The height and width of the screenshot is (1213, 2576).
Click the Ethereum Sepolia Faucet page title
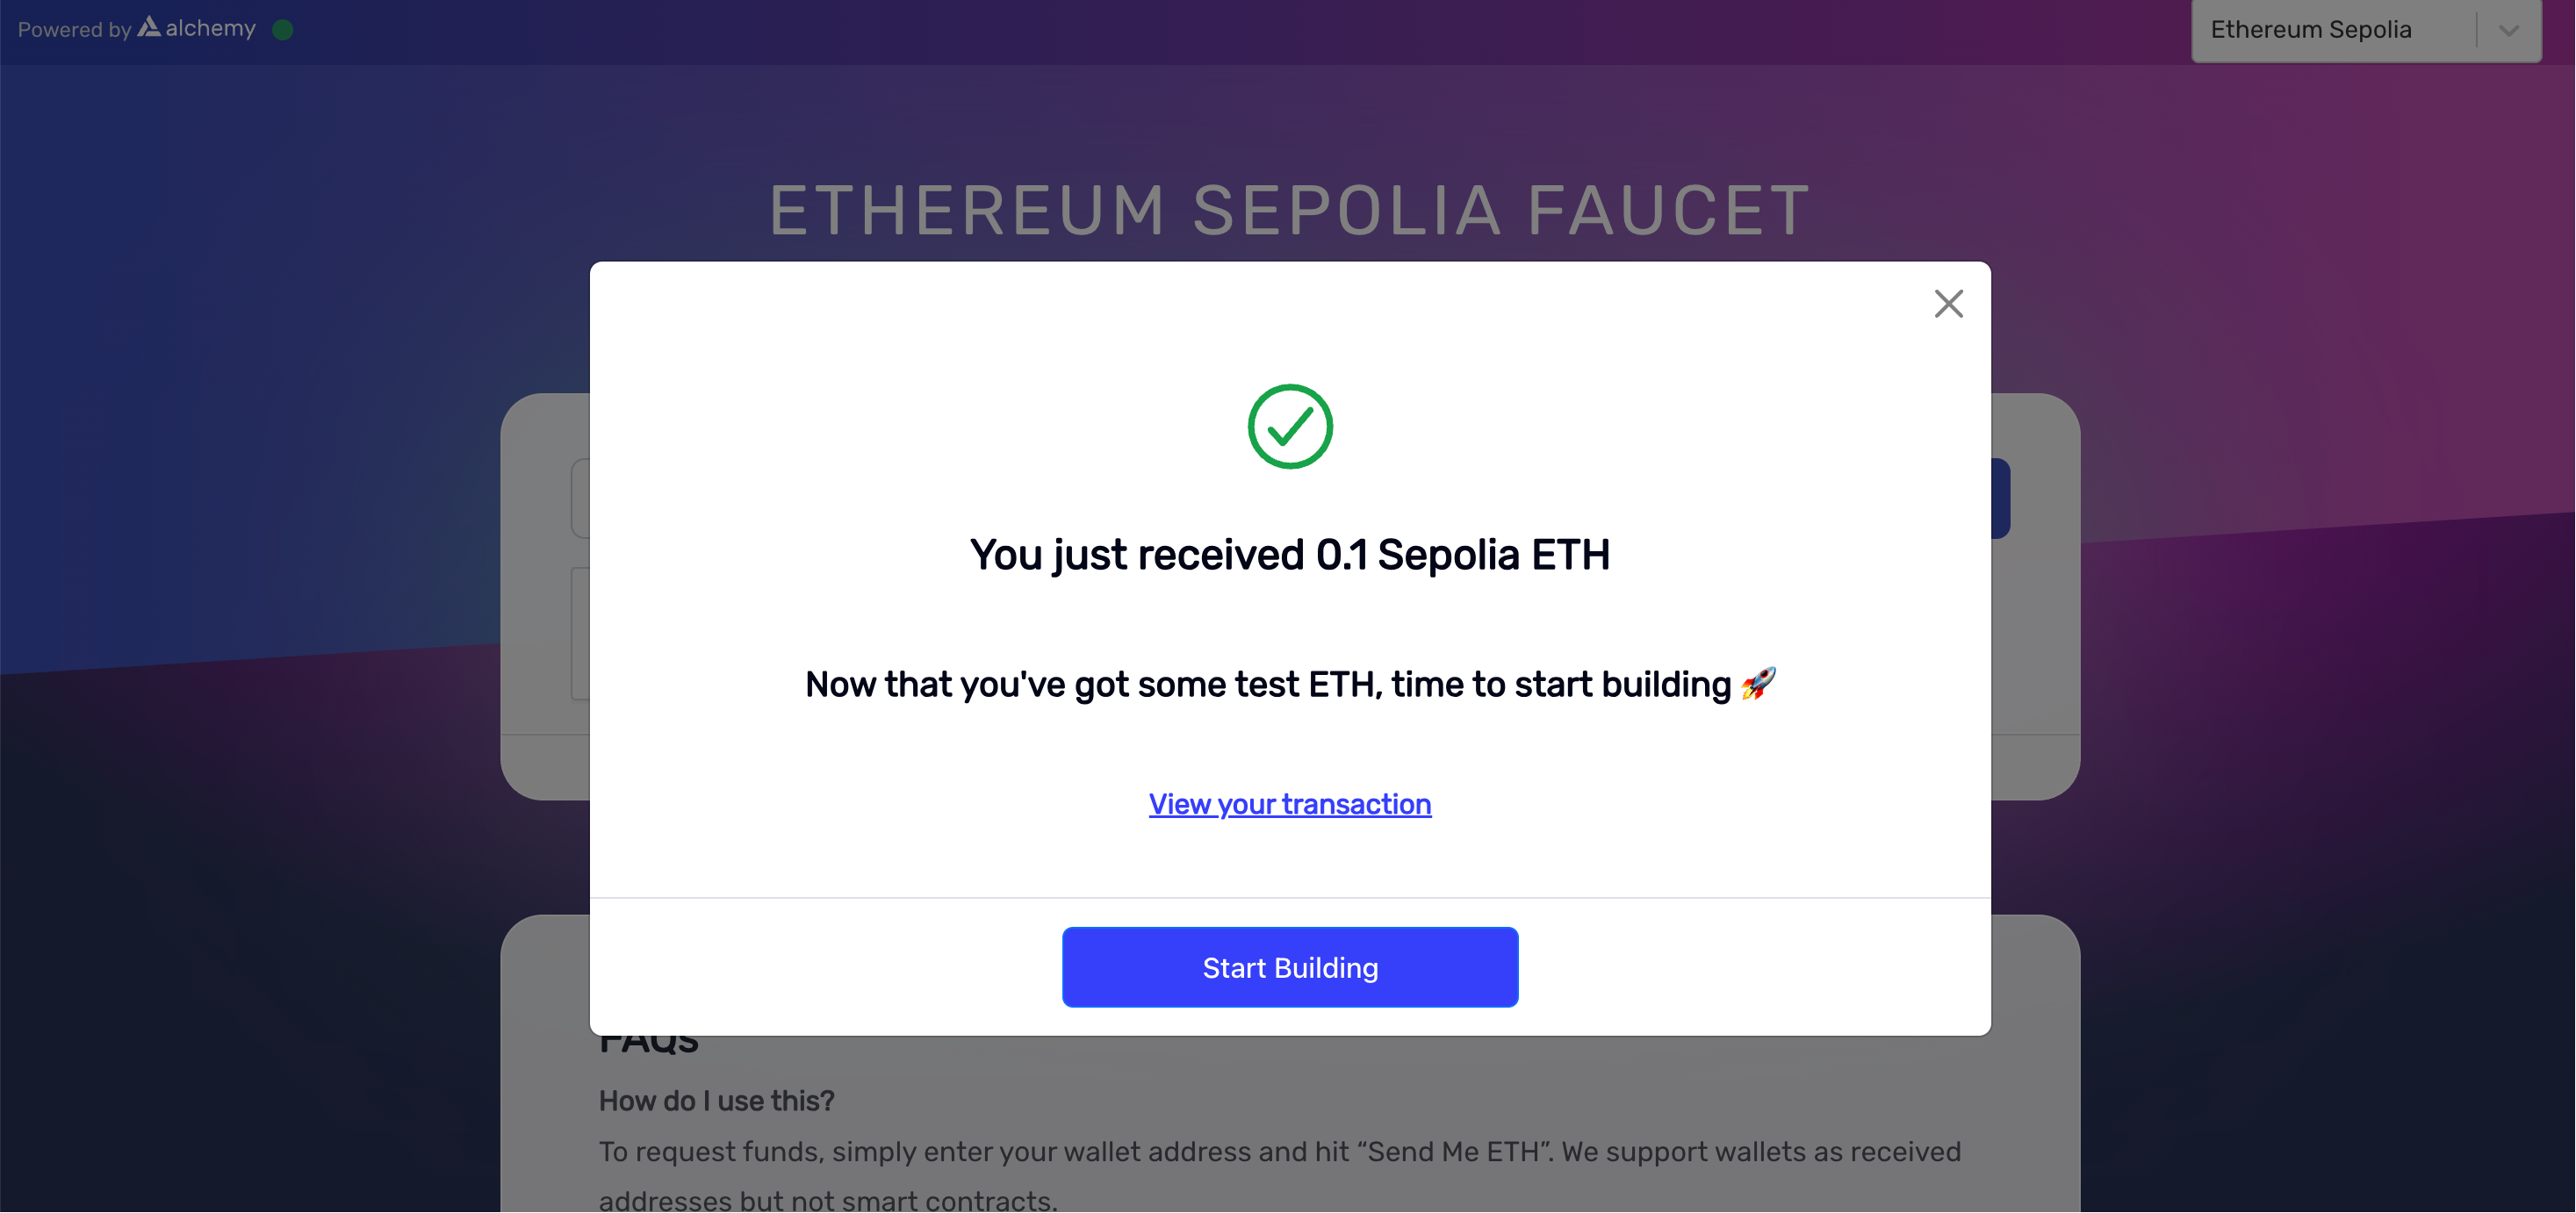point(1290,210)
